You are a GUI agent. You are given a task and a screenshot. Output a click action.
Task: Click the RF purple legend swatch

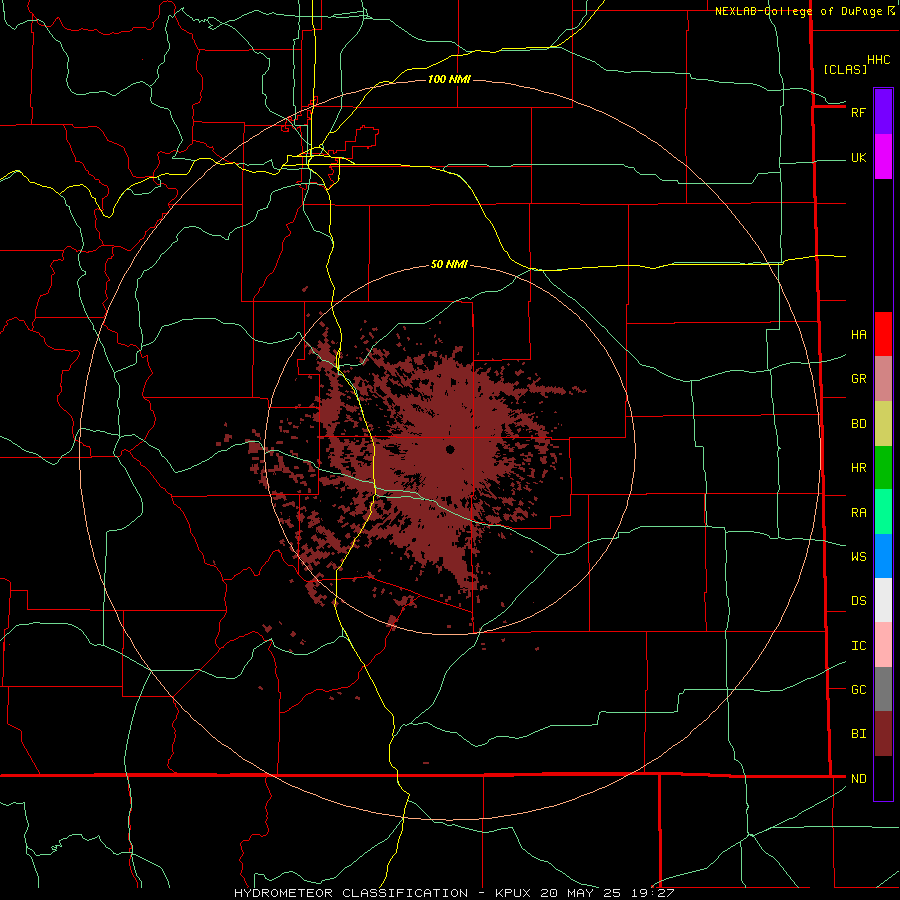coord(883,112)
